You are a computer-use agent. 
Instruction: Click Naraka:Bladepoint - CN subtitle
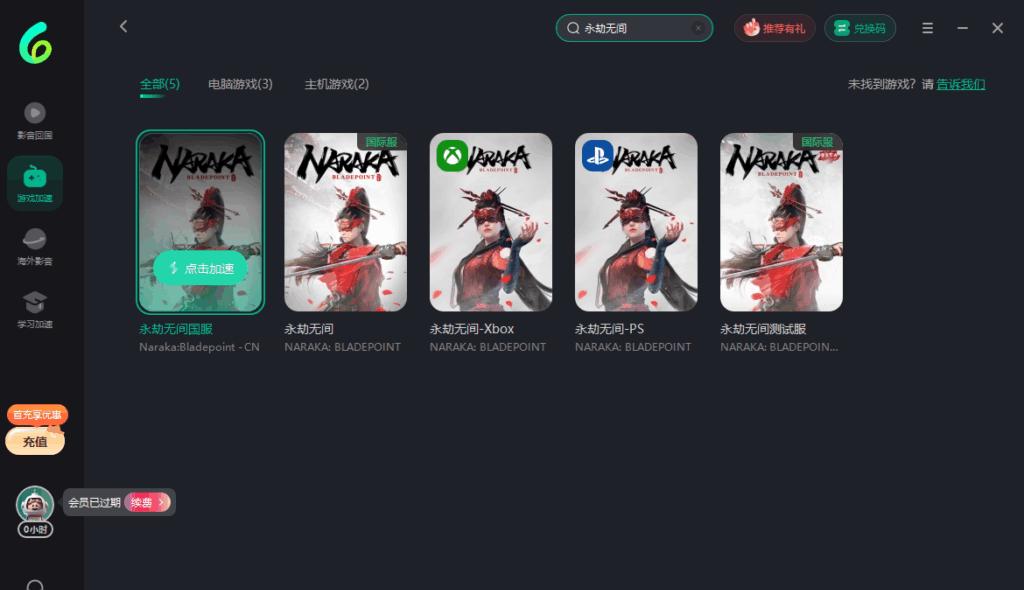point(199,347)
